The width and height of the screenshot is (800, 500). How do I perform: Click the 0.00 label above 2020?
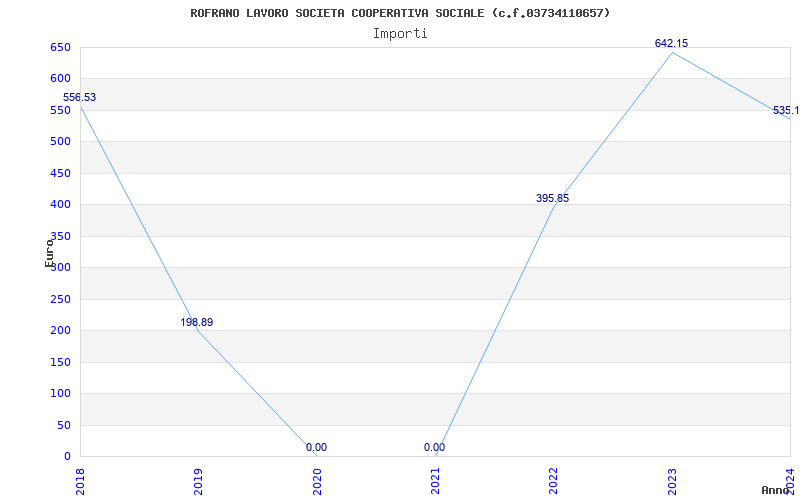(x=316, y=447)
